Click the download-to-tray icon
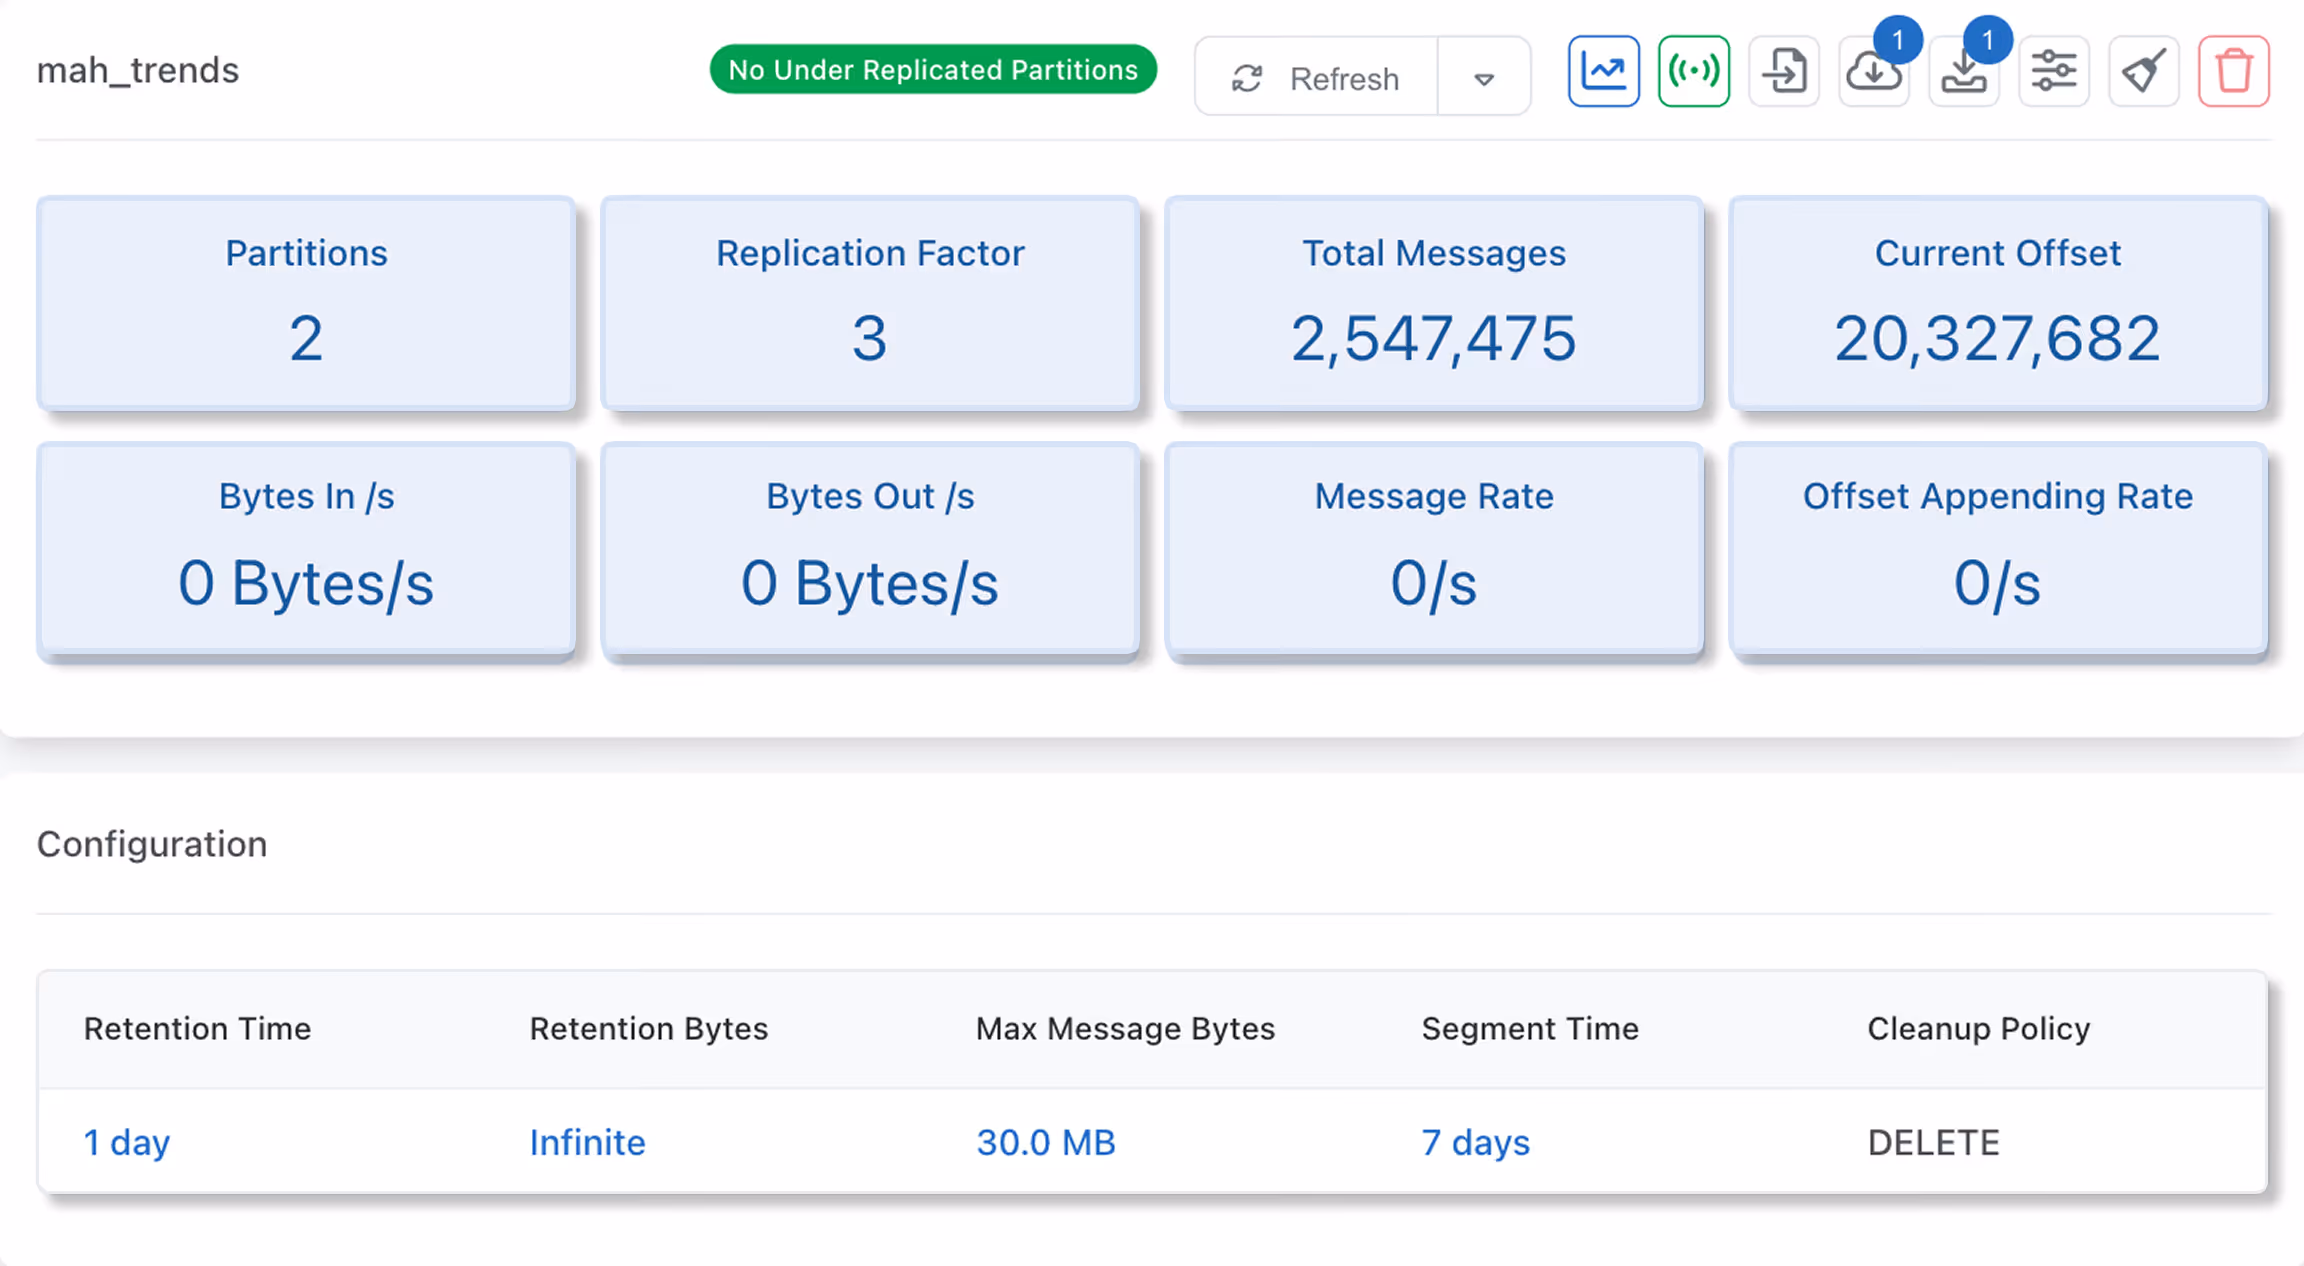2304x1266 pixels. pos(1964,71)
